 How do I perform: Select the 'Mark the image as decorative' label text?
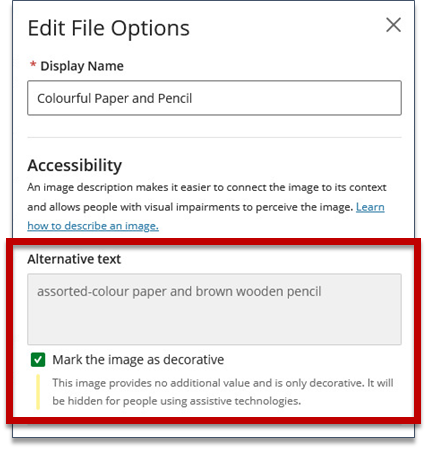(x=138, y=360)
